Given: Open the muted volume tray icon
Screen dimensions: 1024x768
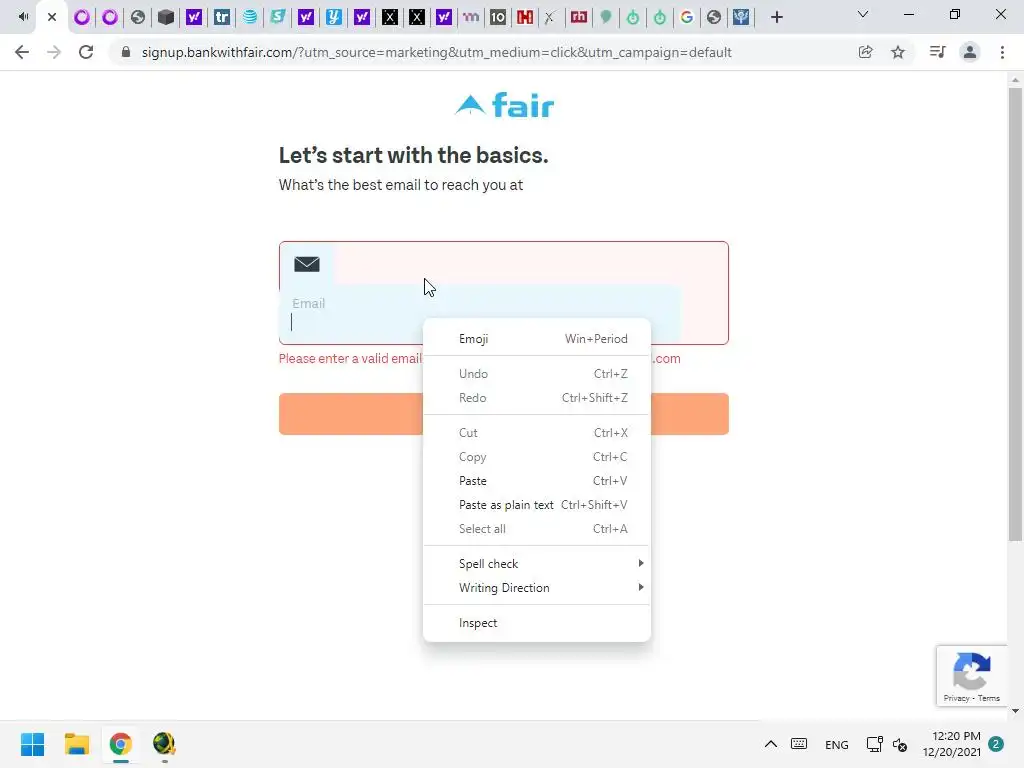Looking at the screenshot, I should click(900, 744).
